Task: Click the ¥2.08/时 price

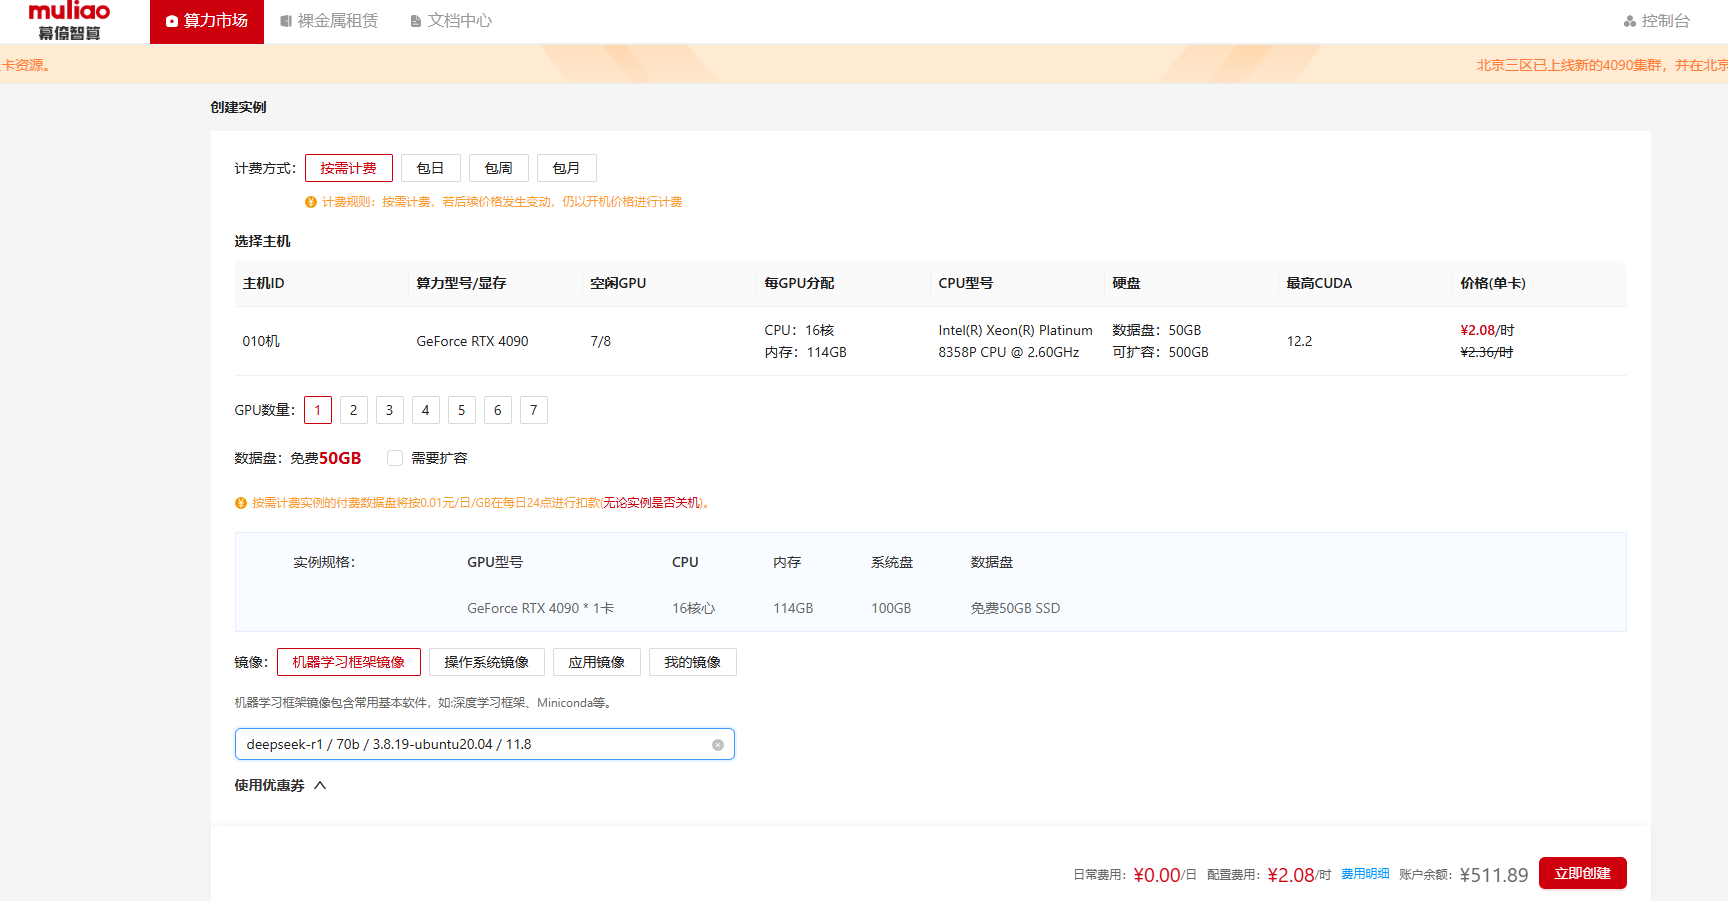Action: 1487,330
